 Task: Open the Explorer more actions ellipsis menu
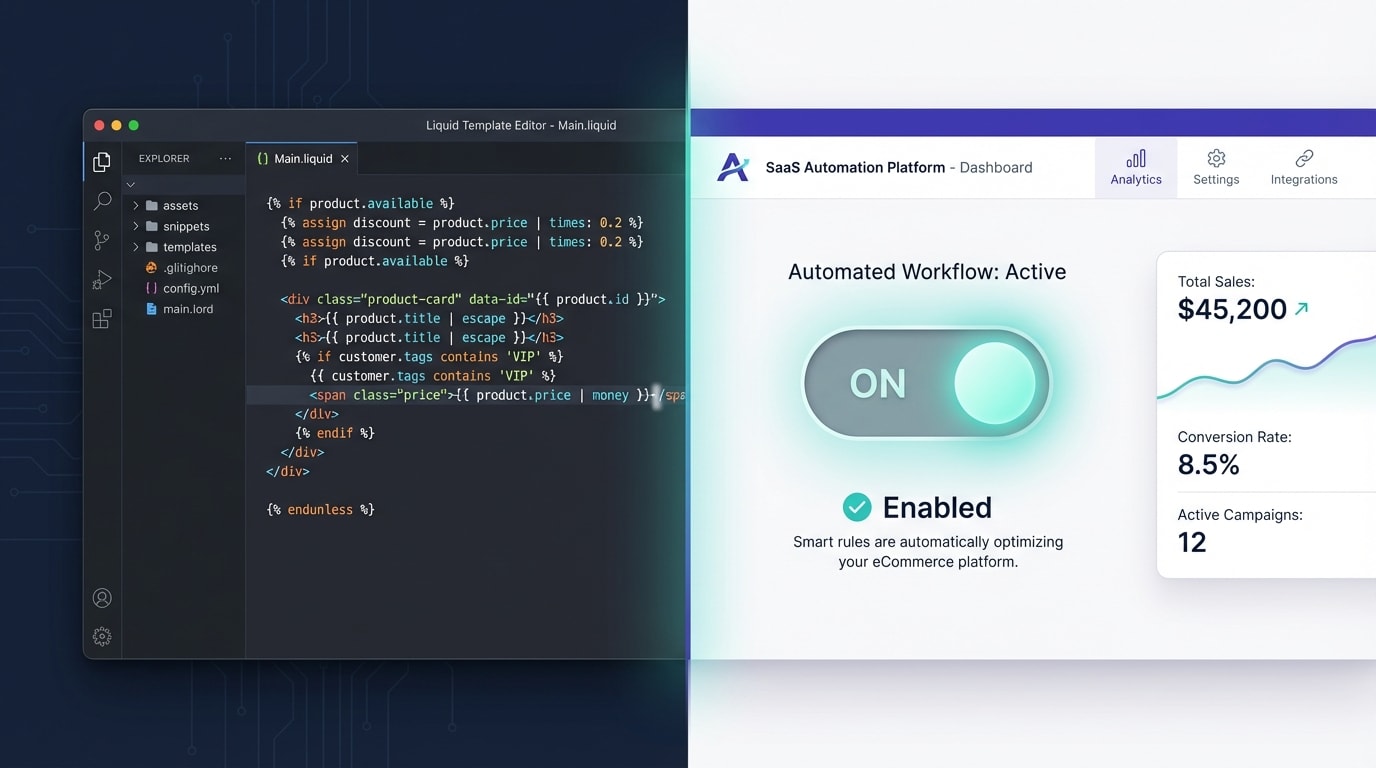(x=225, y=158)
